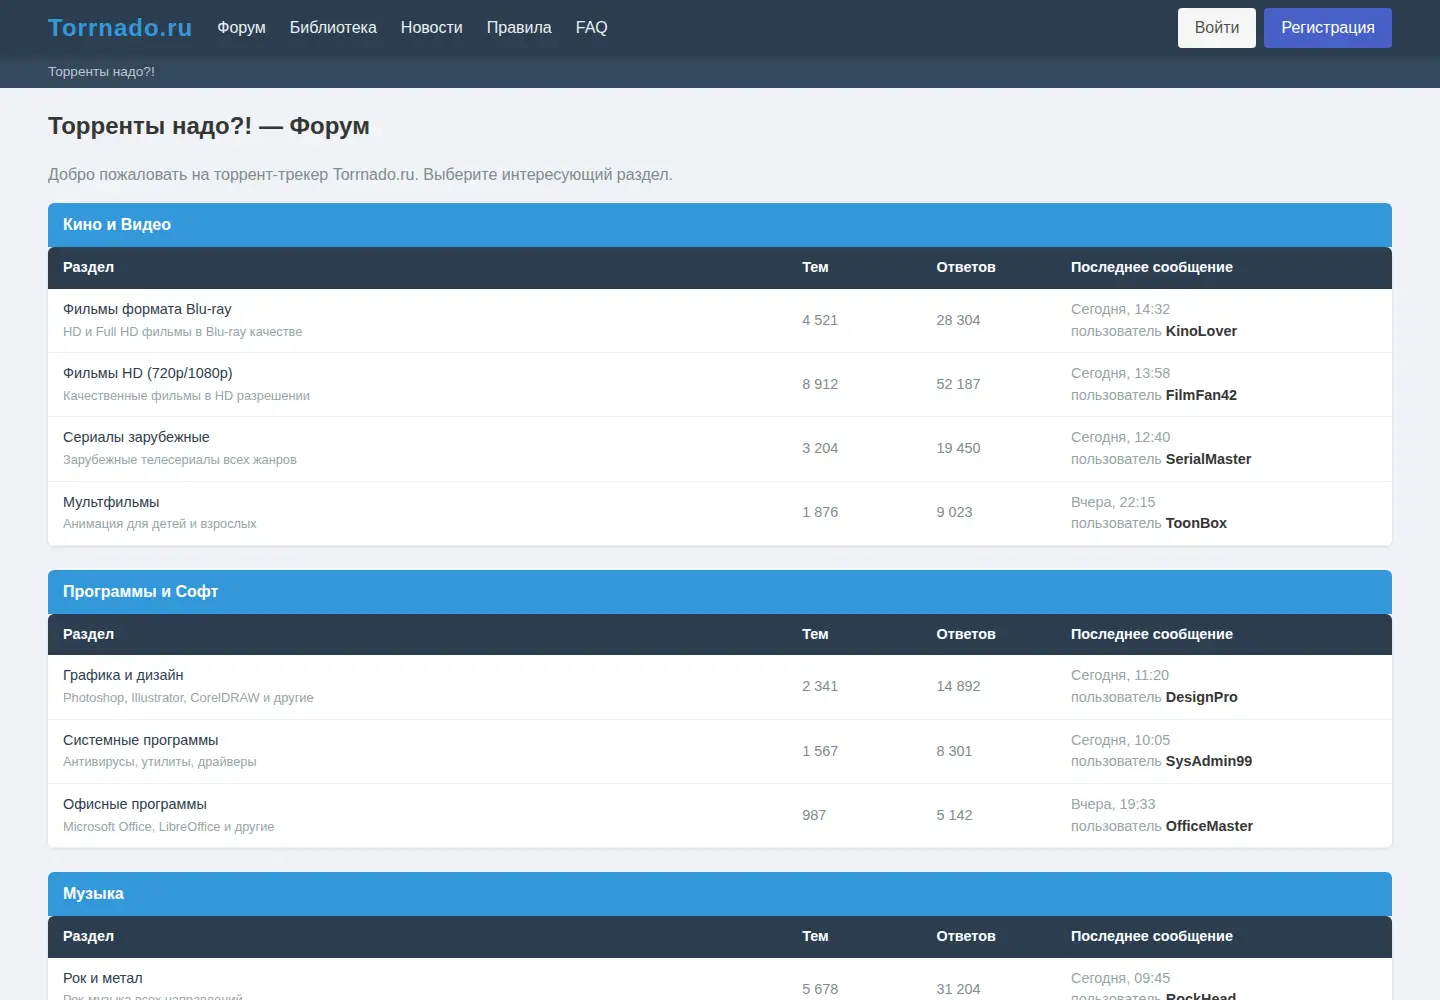Open the FAQ nav item
The width and height of the screenshot is (1440, 1000).
point(592,28)
